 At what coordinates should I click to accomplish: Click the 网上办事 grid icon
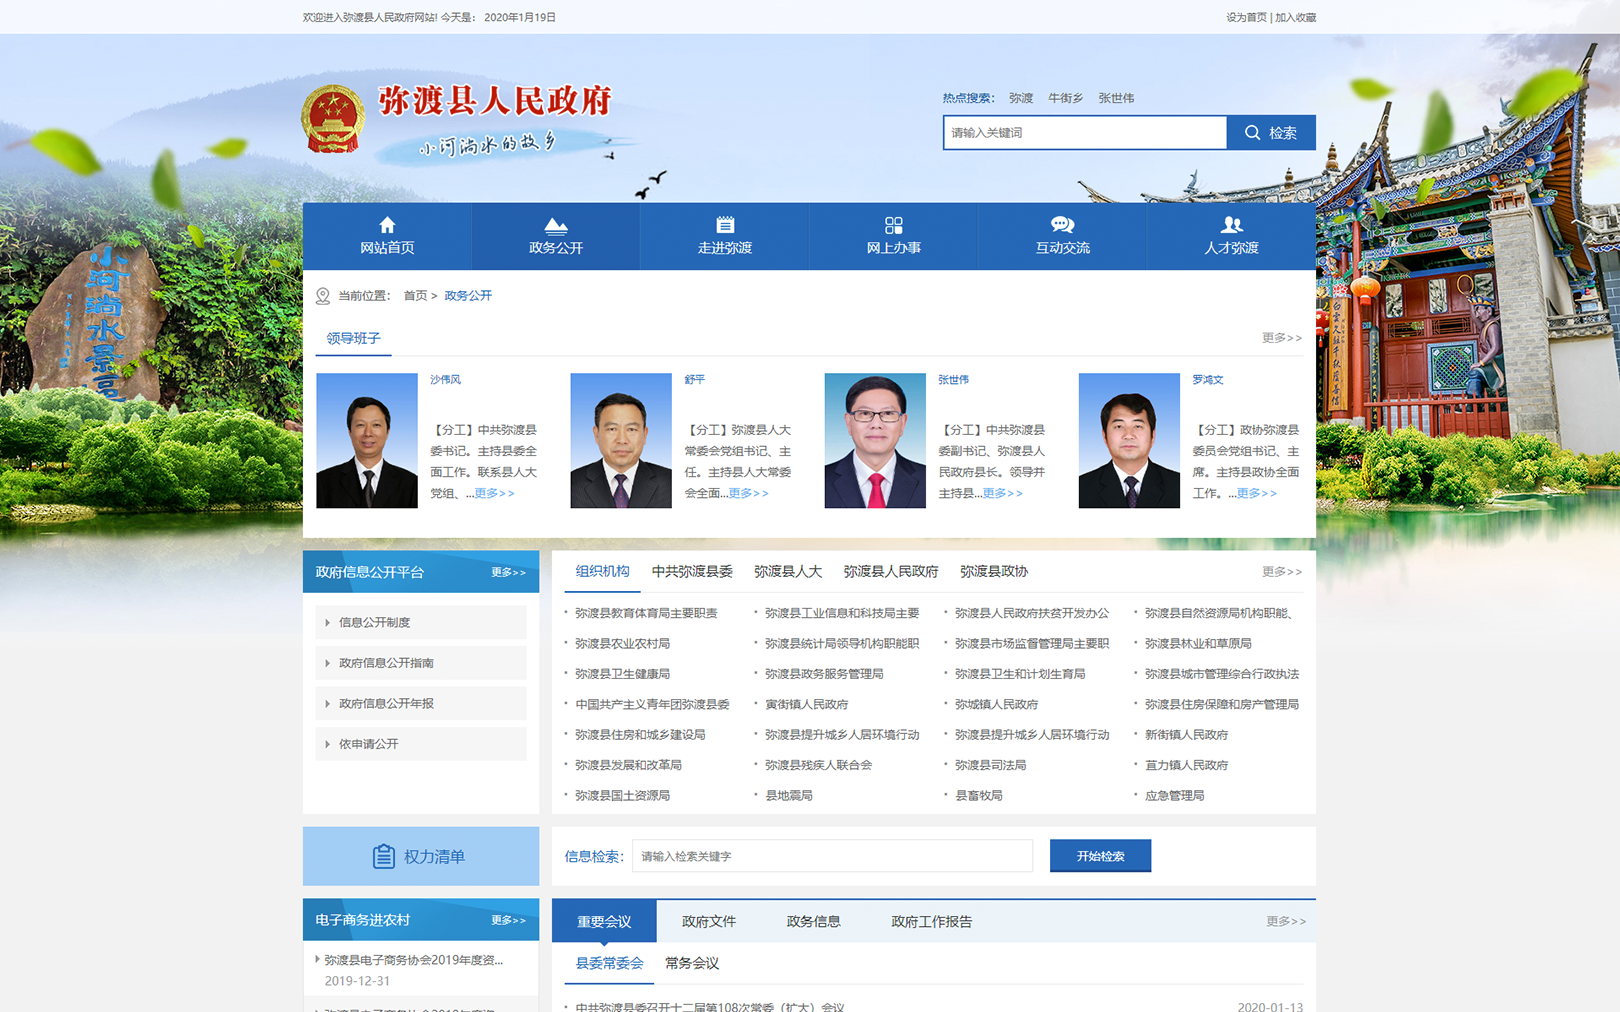[894, 225]
